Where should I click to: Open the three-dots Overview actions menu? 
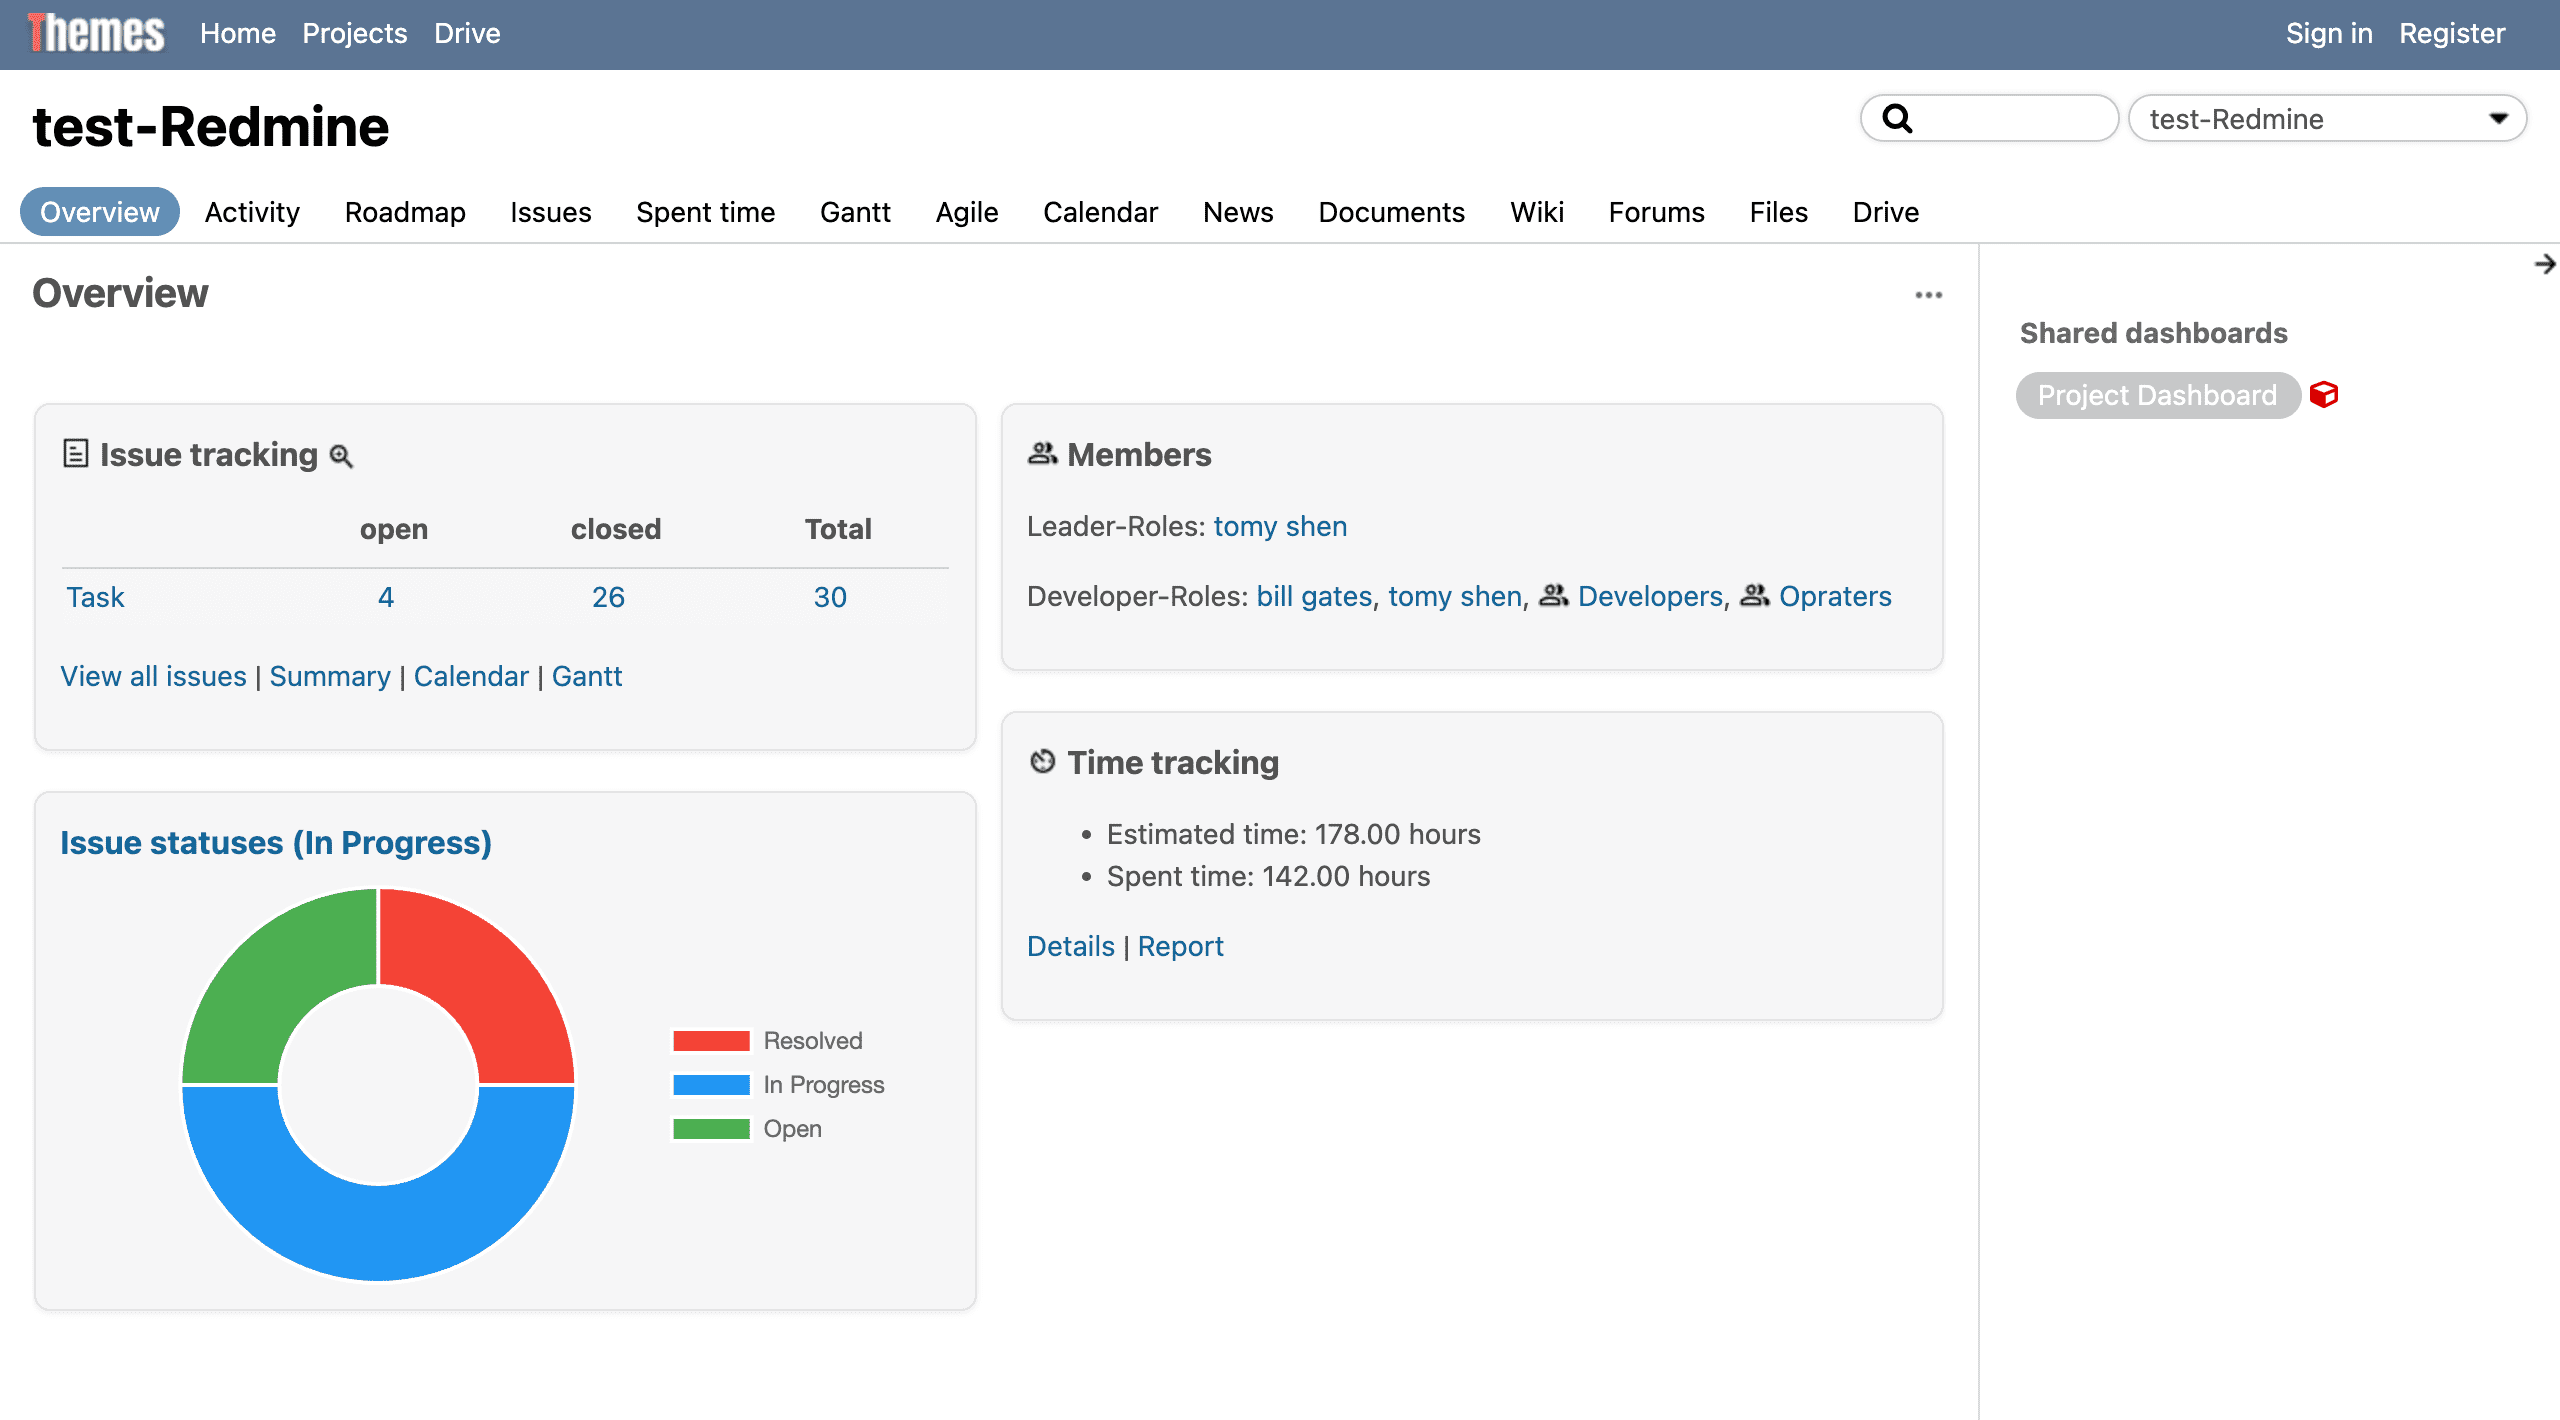pyautogui.click(x=1928, y=295)
